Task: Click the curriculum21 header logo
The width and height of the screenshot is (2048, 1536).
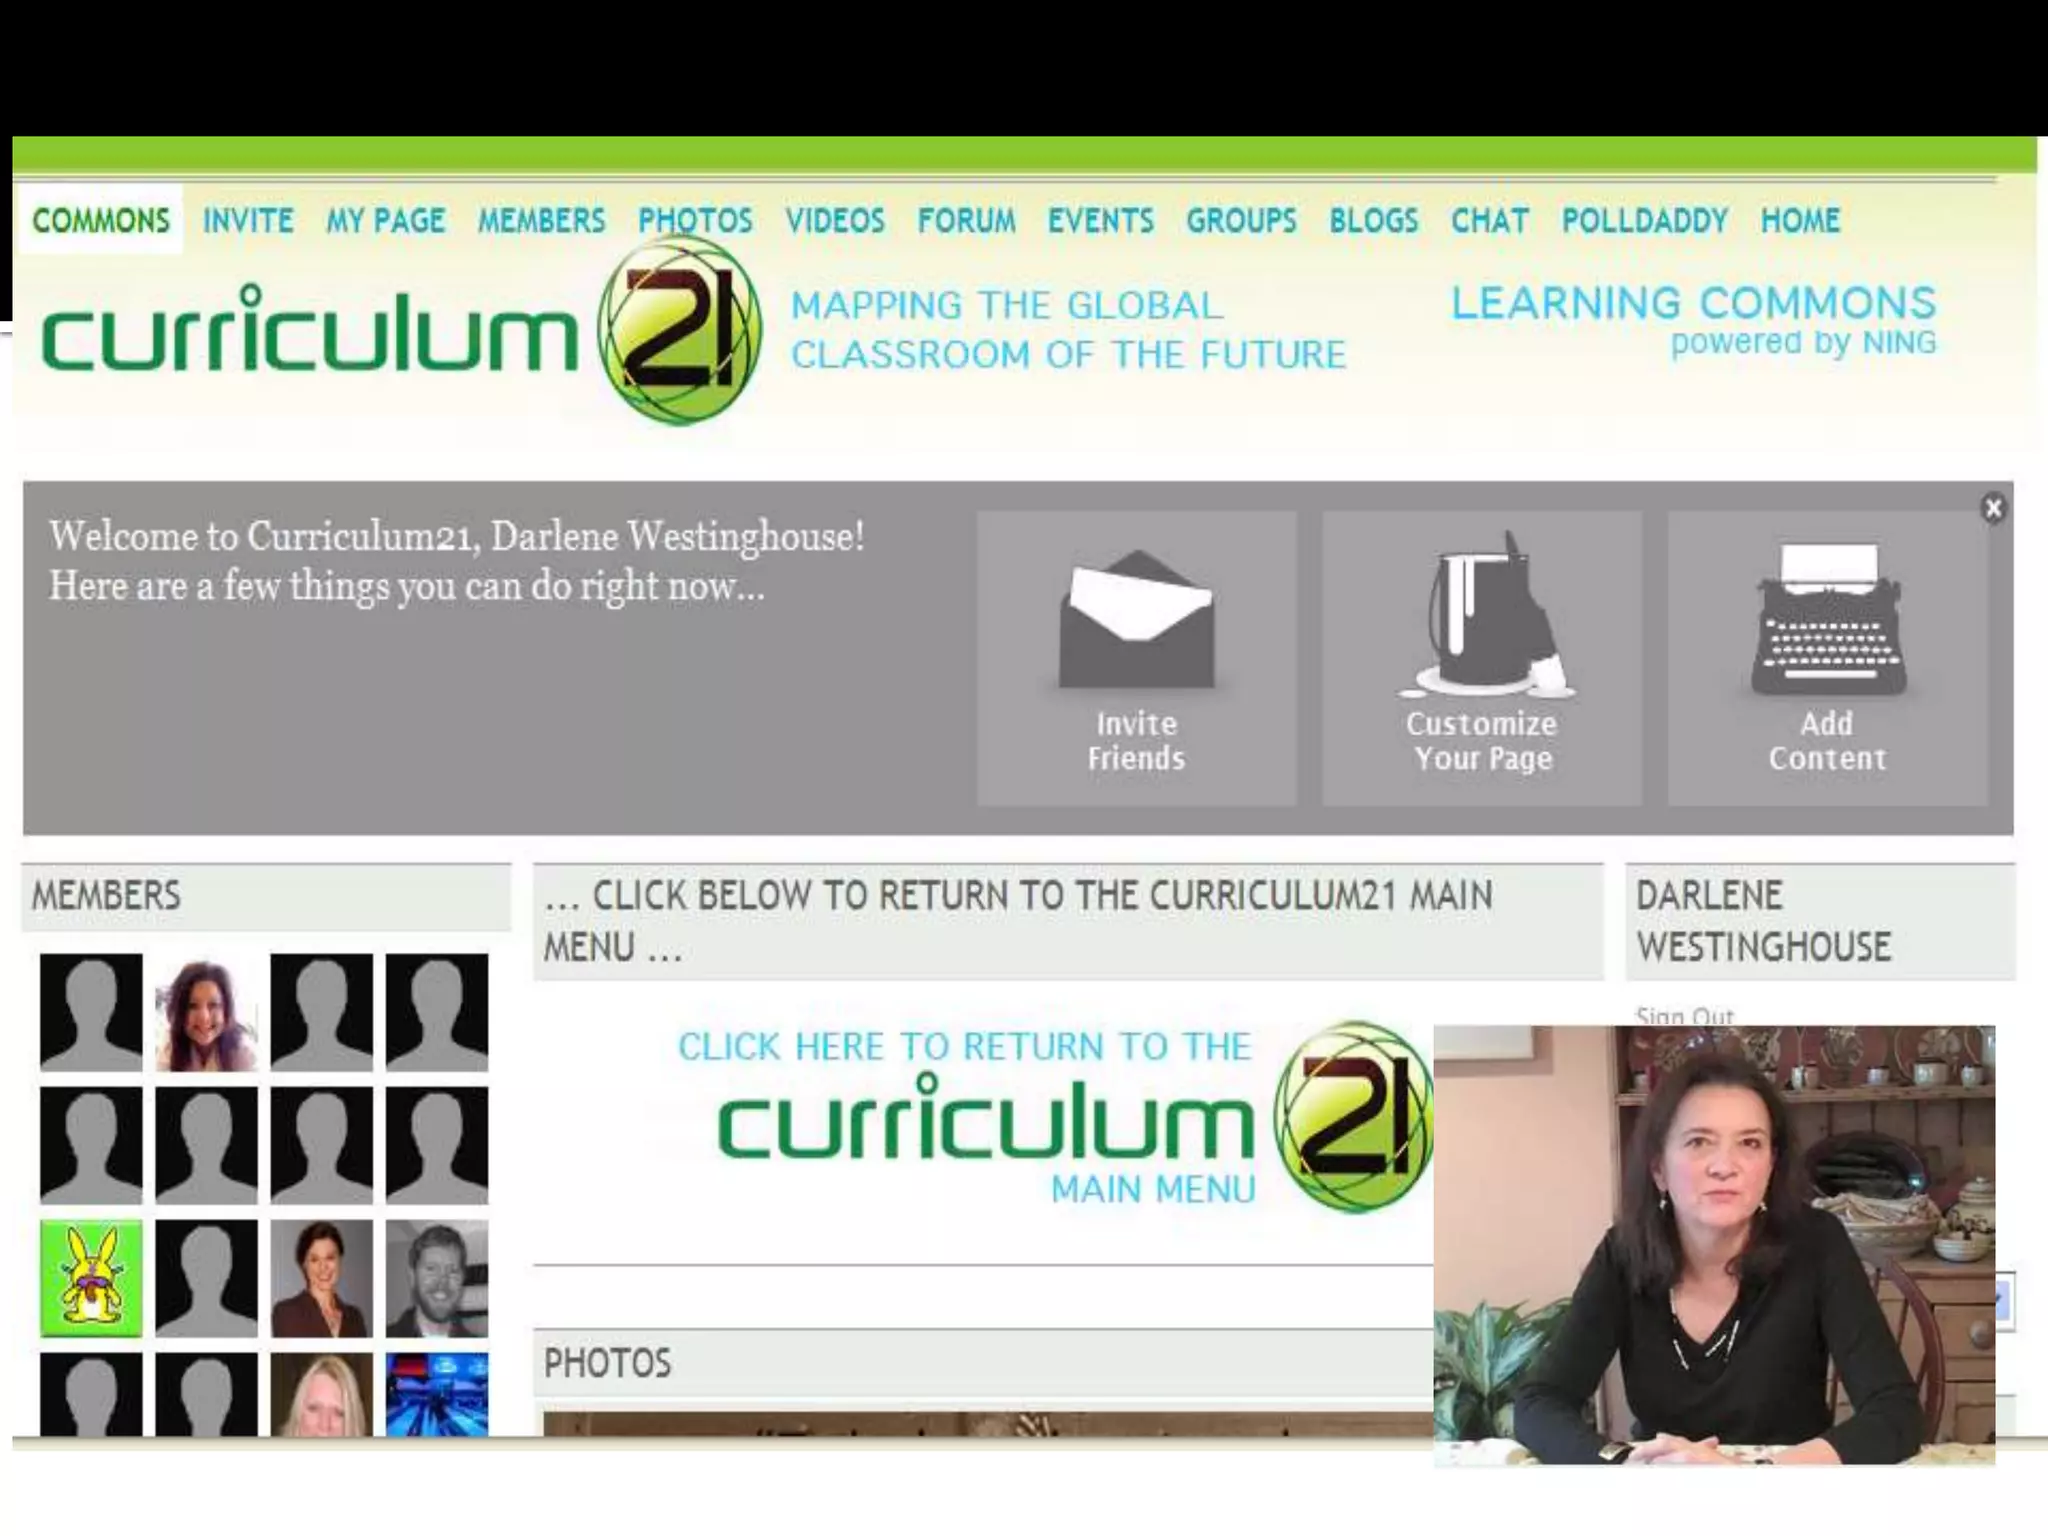Action: 400,330
